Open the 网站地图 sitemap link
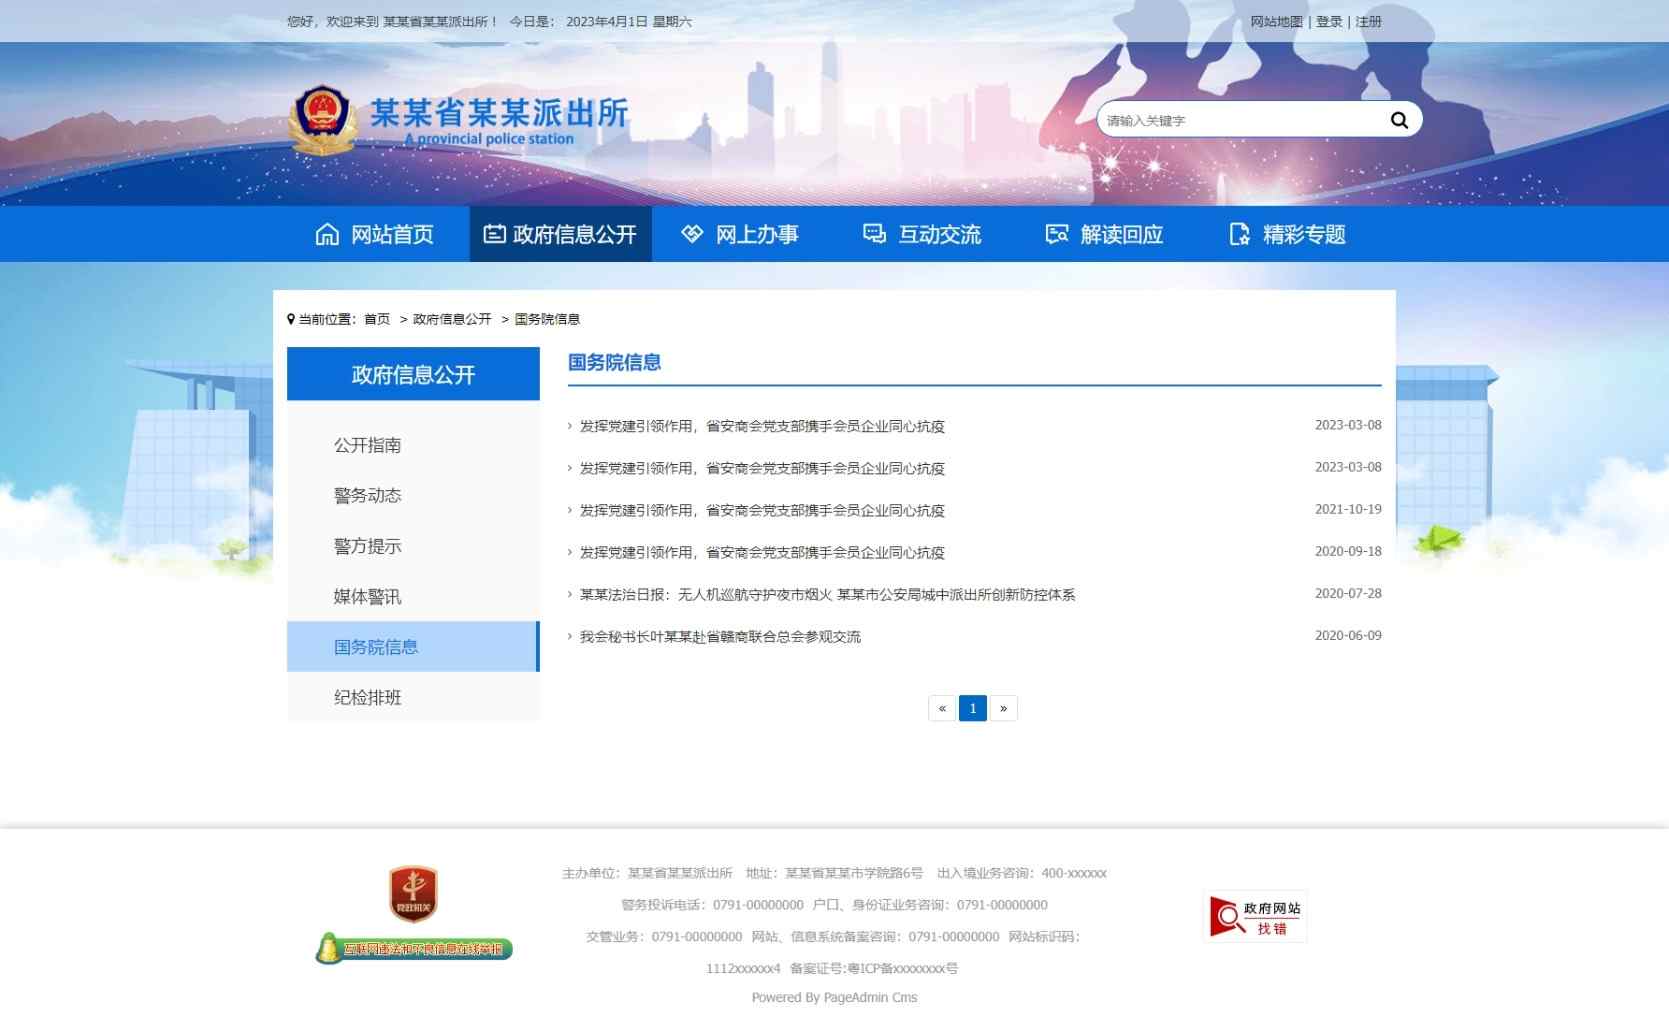The height and width of the screenshot is (1029, 1669). (x=1276, y=21)
